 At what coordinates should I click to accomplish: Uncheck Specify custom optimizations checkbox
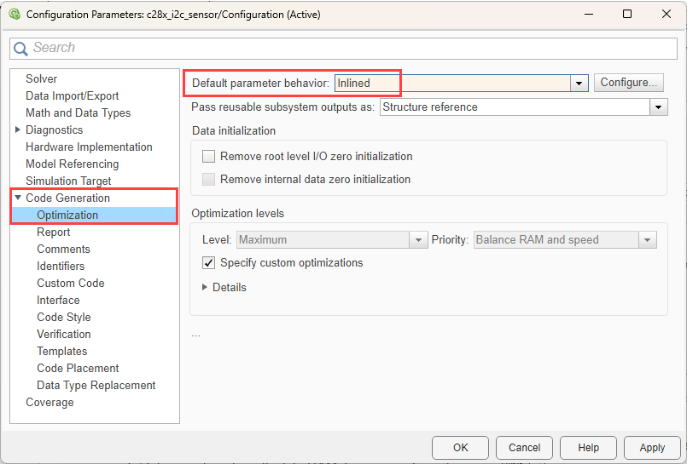coord(209,263)
